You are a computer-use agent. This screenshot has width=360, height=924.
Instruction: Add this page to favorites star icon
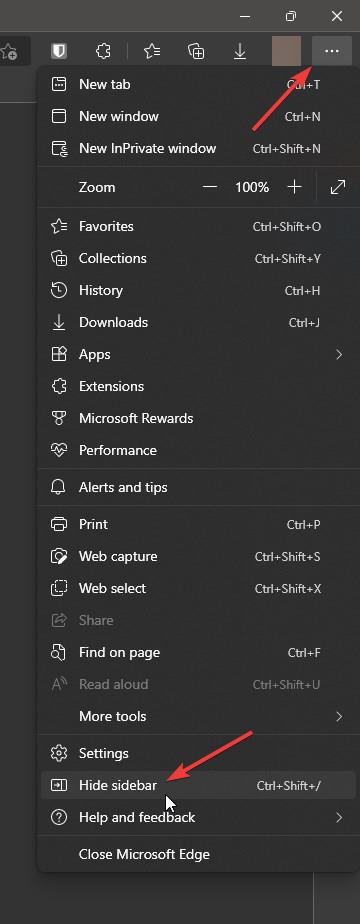click(x=8, y=51)
